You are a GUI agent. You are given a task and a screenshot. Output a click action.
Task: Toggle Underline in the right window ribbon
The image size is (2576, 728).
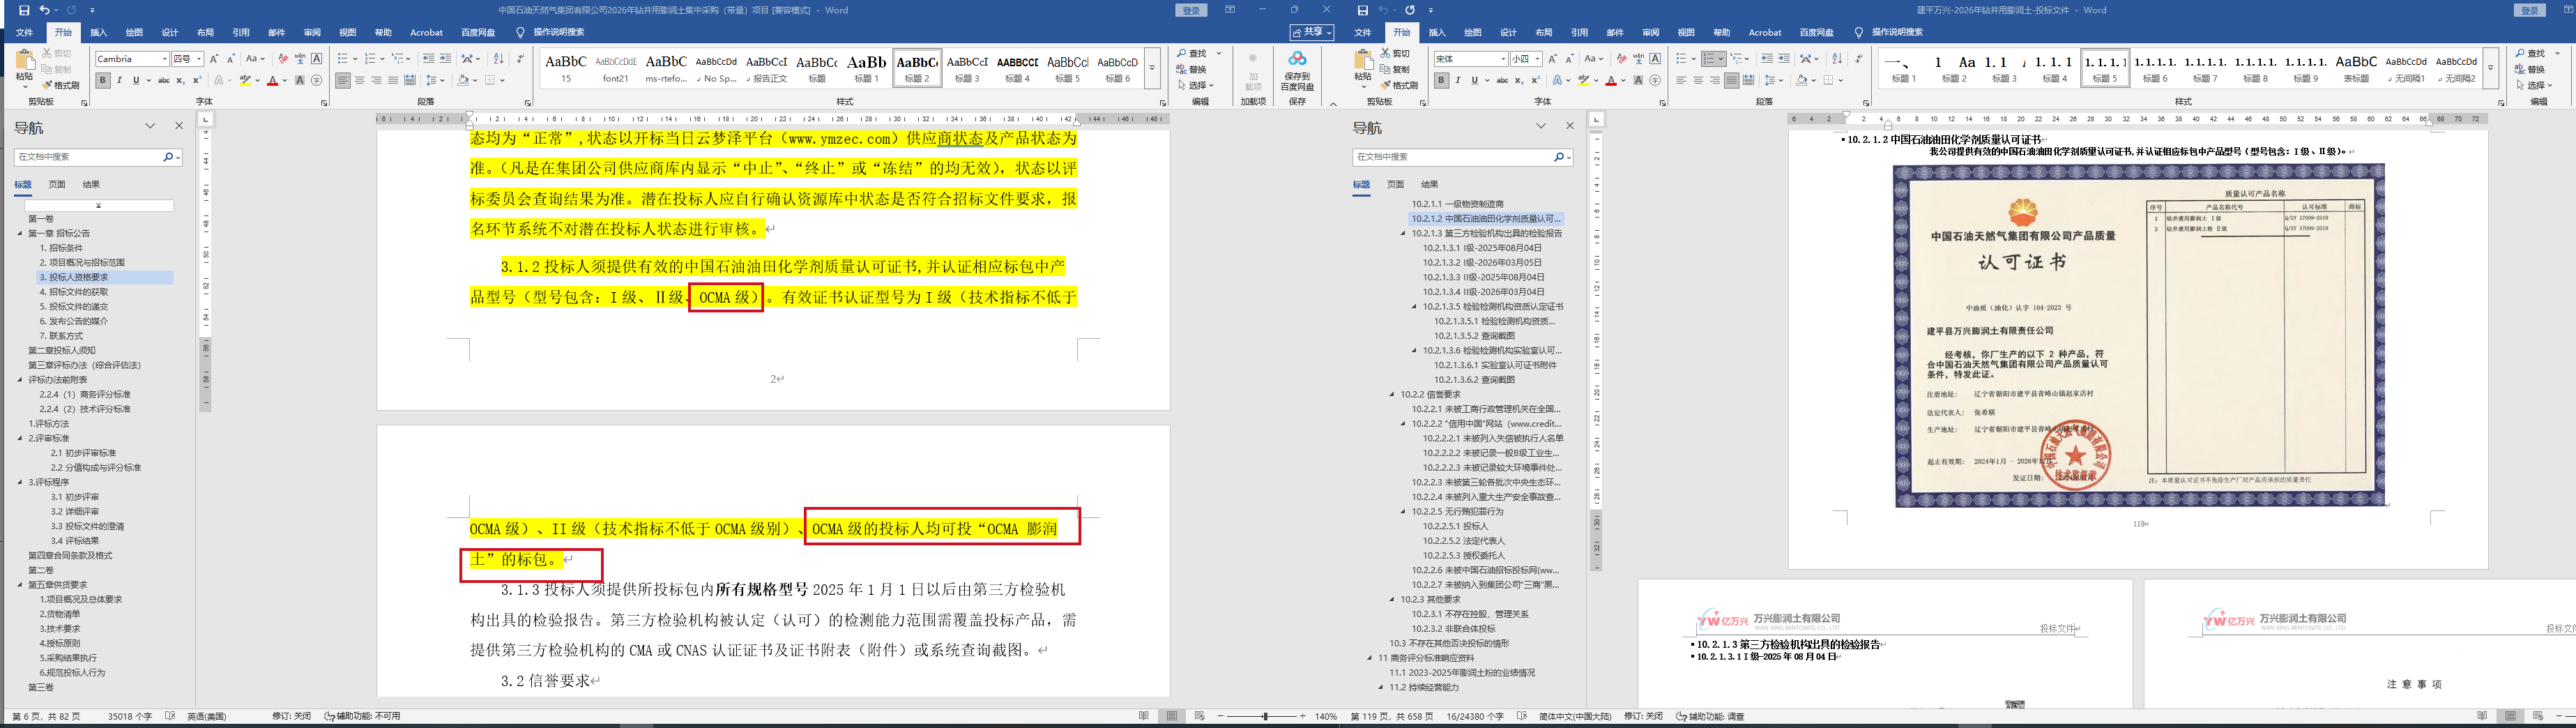1474,80
